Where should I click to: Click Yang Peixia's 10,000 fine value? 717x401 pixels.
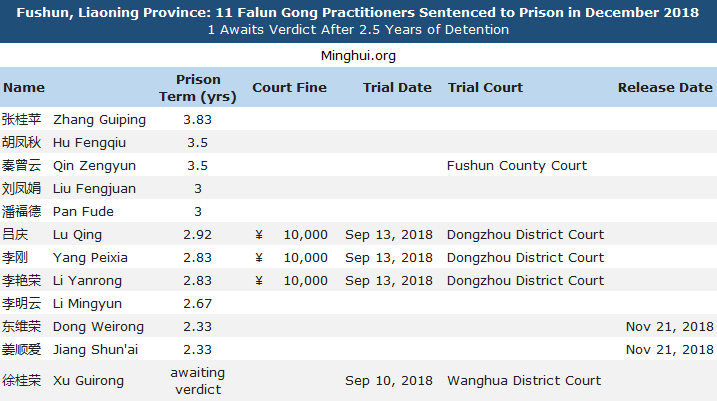(x=305, y=257)
